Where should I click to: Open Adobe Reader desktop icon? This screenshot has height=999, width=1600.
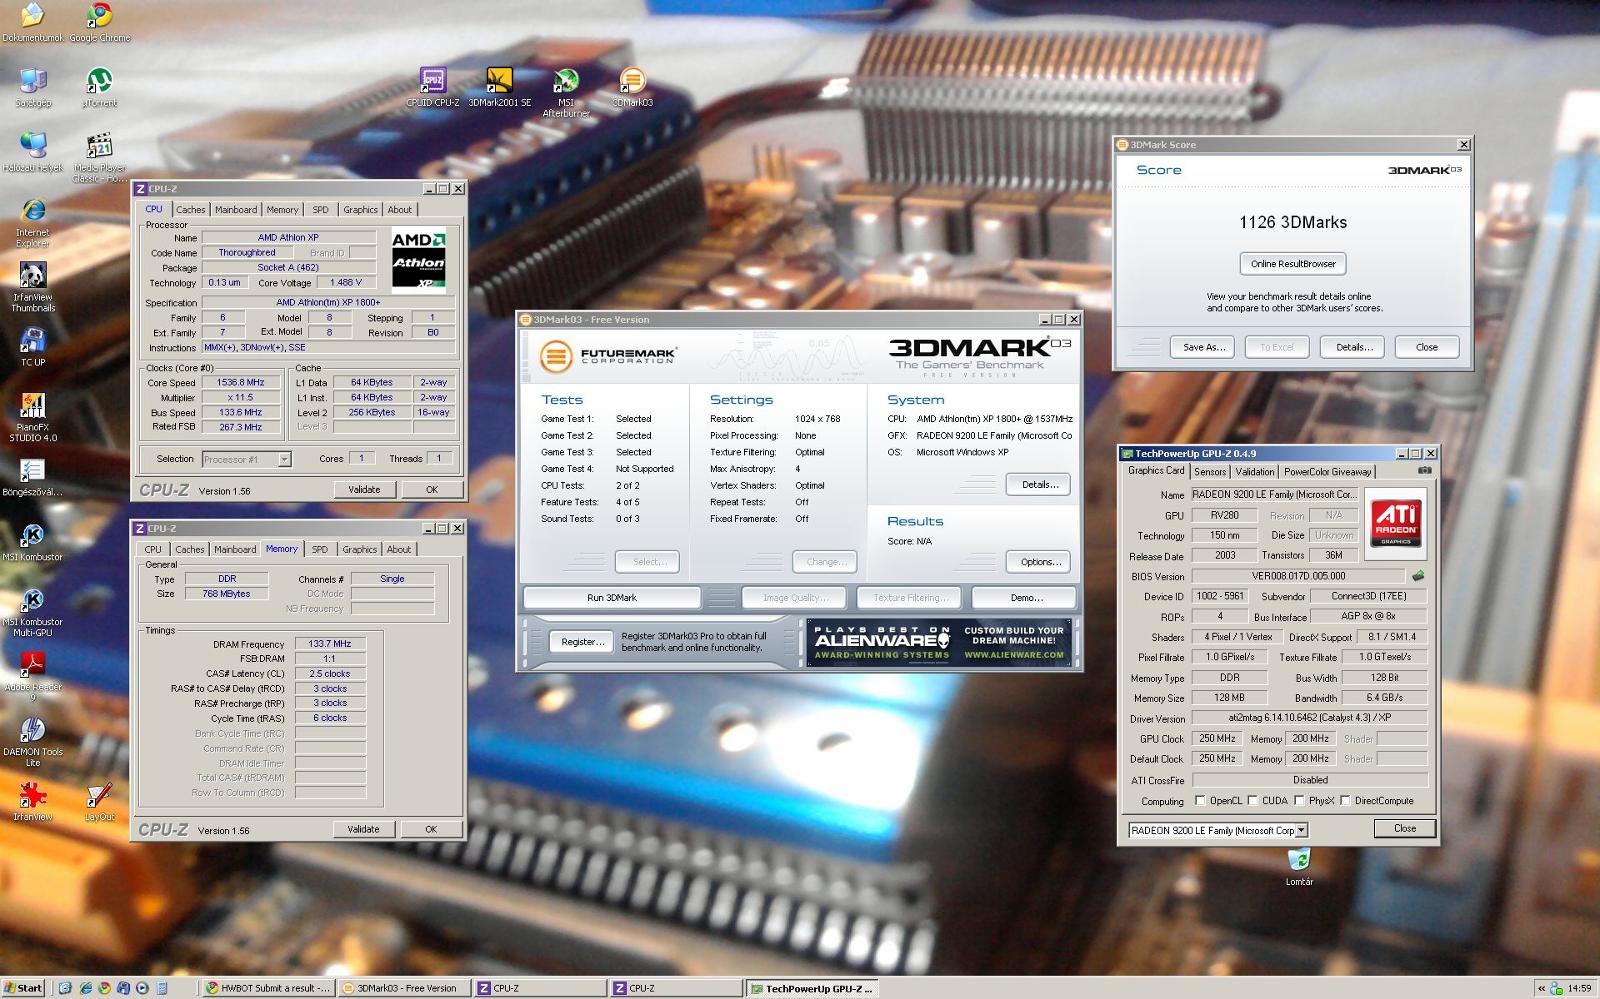click(32, 677)
